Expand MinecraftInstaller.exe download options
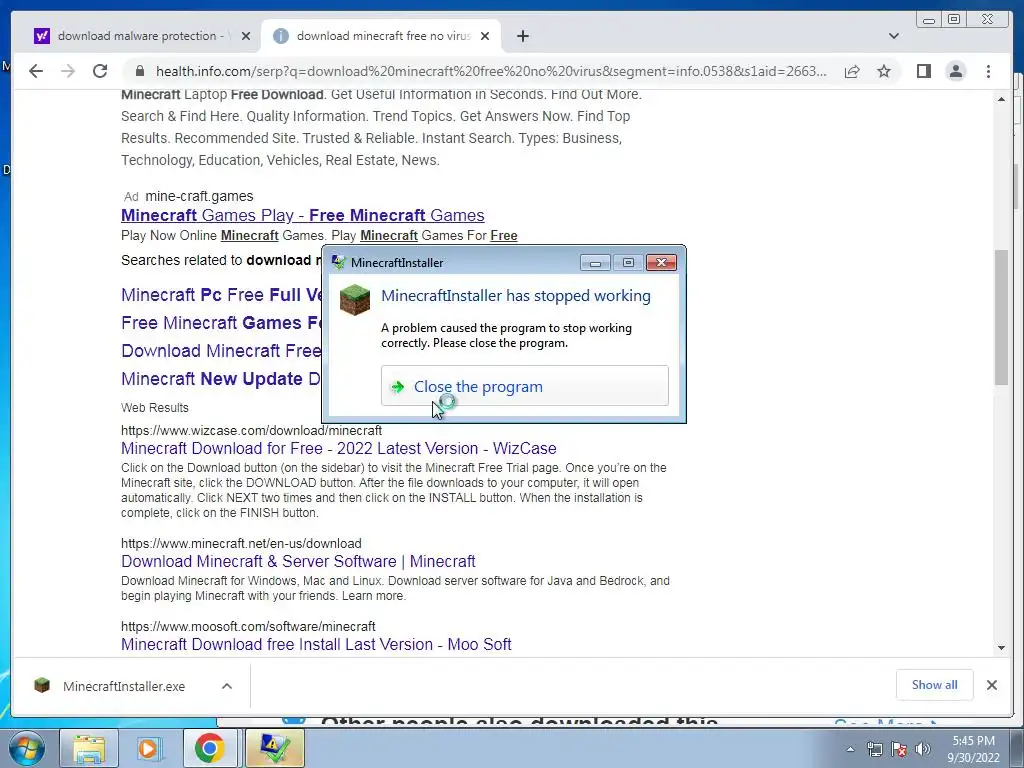1024x768 pixels. tap(227, 686)
